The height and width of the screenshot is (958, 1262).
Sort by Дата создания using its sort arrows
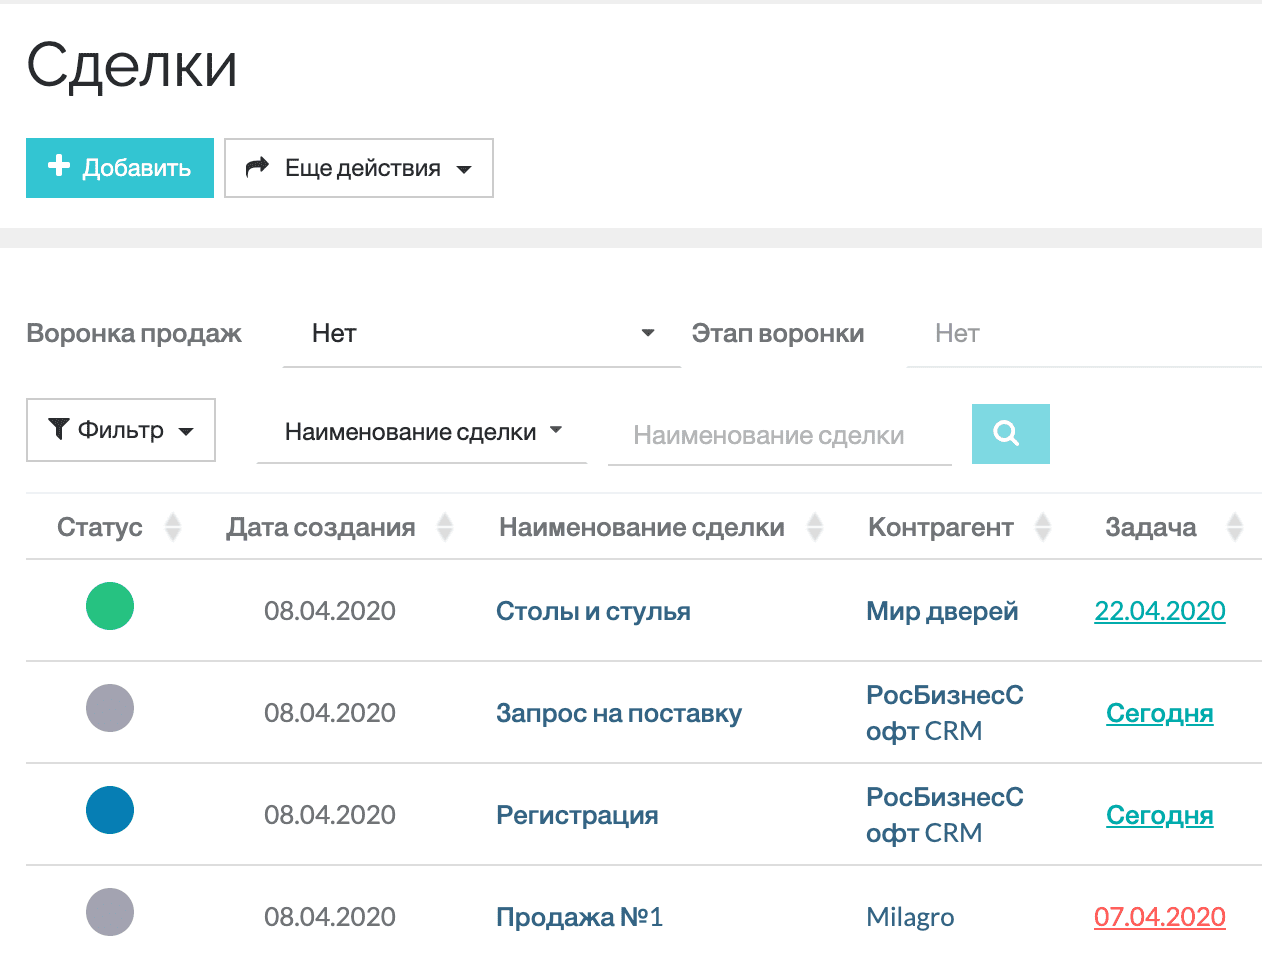pyautogui.click(x=446, y=527)
